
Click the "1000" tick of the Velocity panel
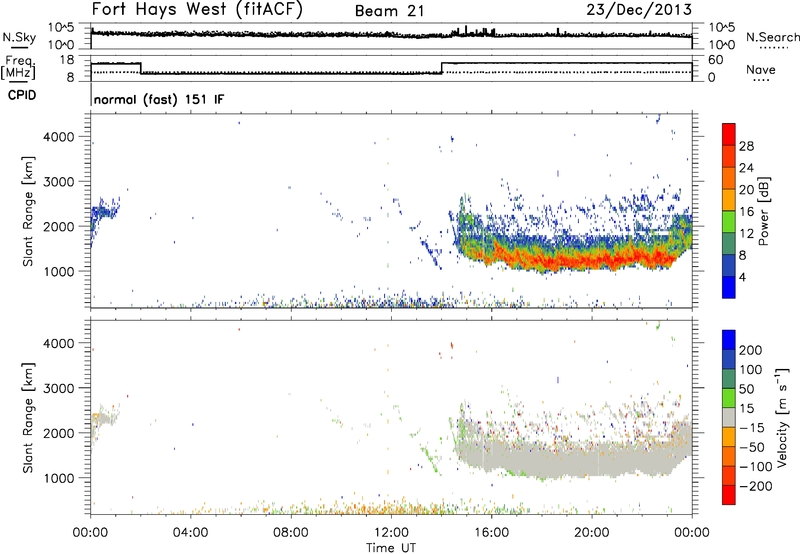coord(58,478)
